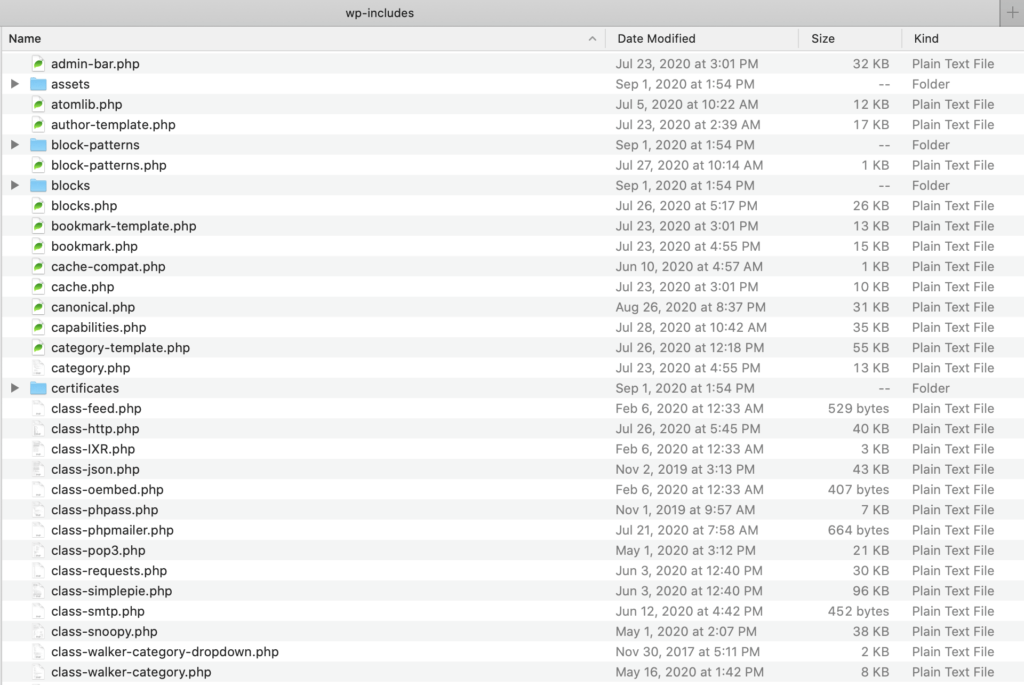
Task: Expand the blocks folder disclosure triangle
Action: (x=15, y=185)
